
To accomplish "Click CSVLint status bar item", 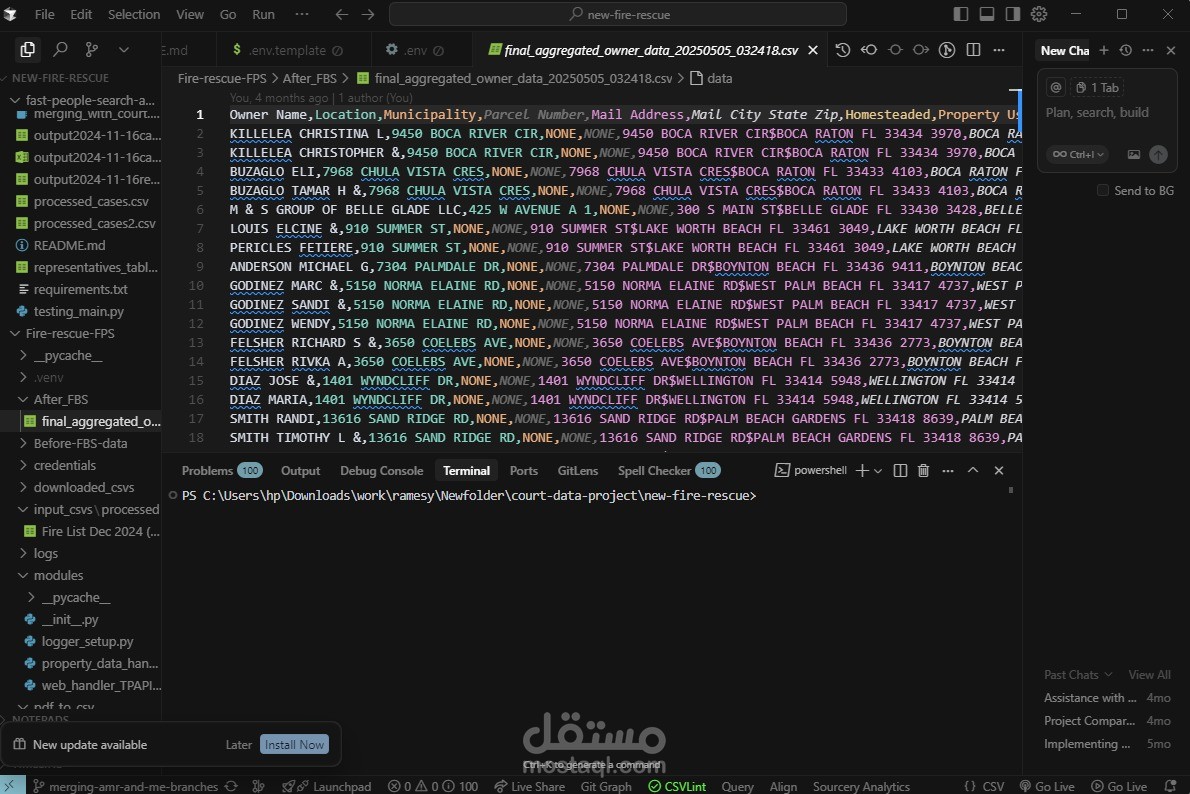I will 677,786.
